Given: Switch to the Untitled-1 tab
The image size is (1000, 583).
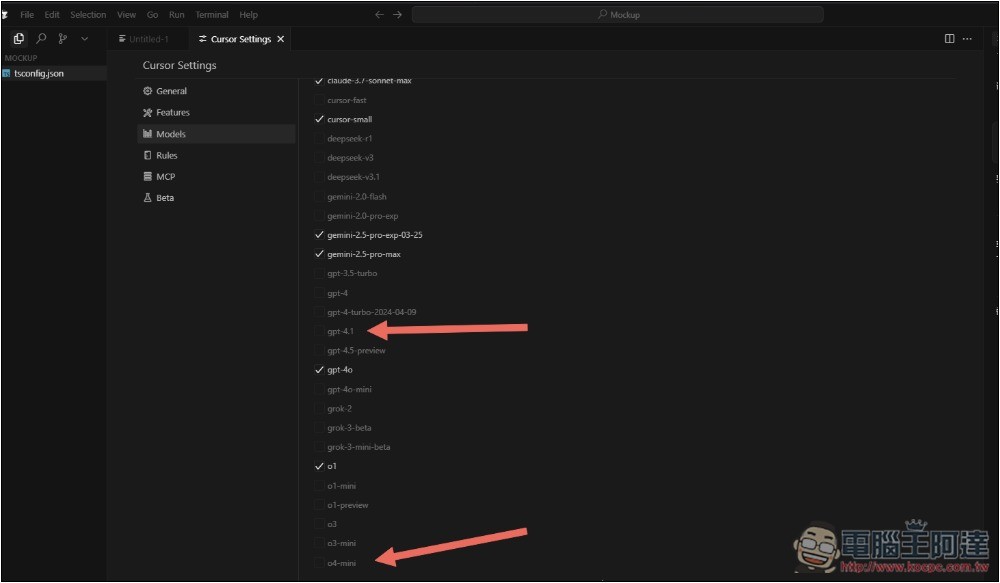Looking at the screenshot, I should (148, 39).
